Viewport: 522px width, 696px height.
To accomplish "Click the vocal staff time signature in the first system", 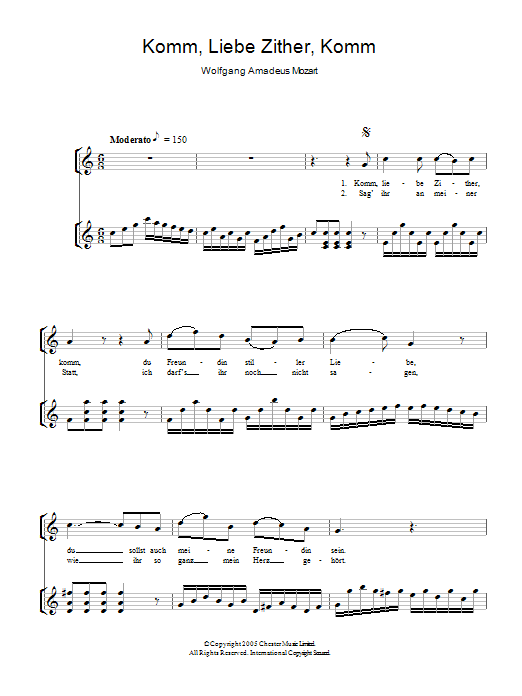I will 102,161.
